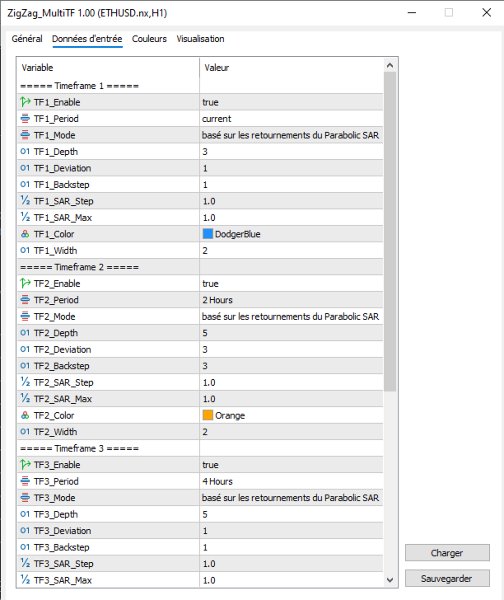Click the TF2_Color palette icon
The image size is (504, 600).
point(25,415)
